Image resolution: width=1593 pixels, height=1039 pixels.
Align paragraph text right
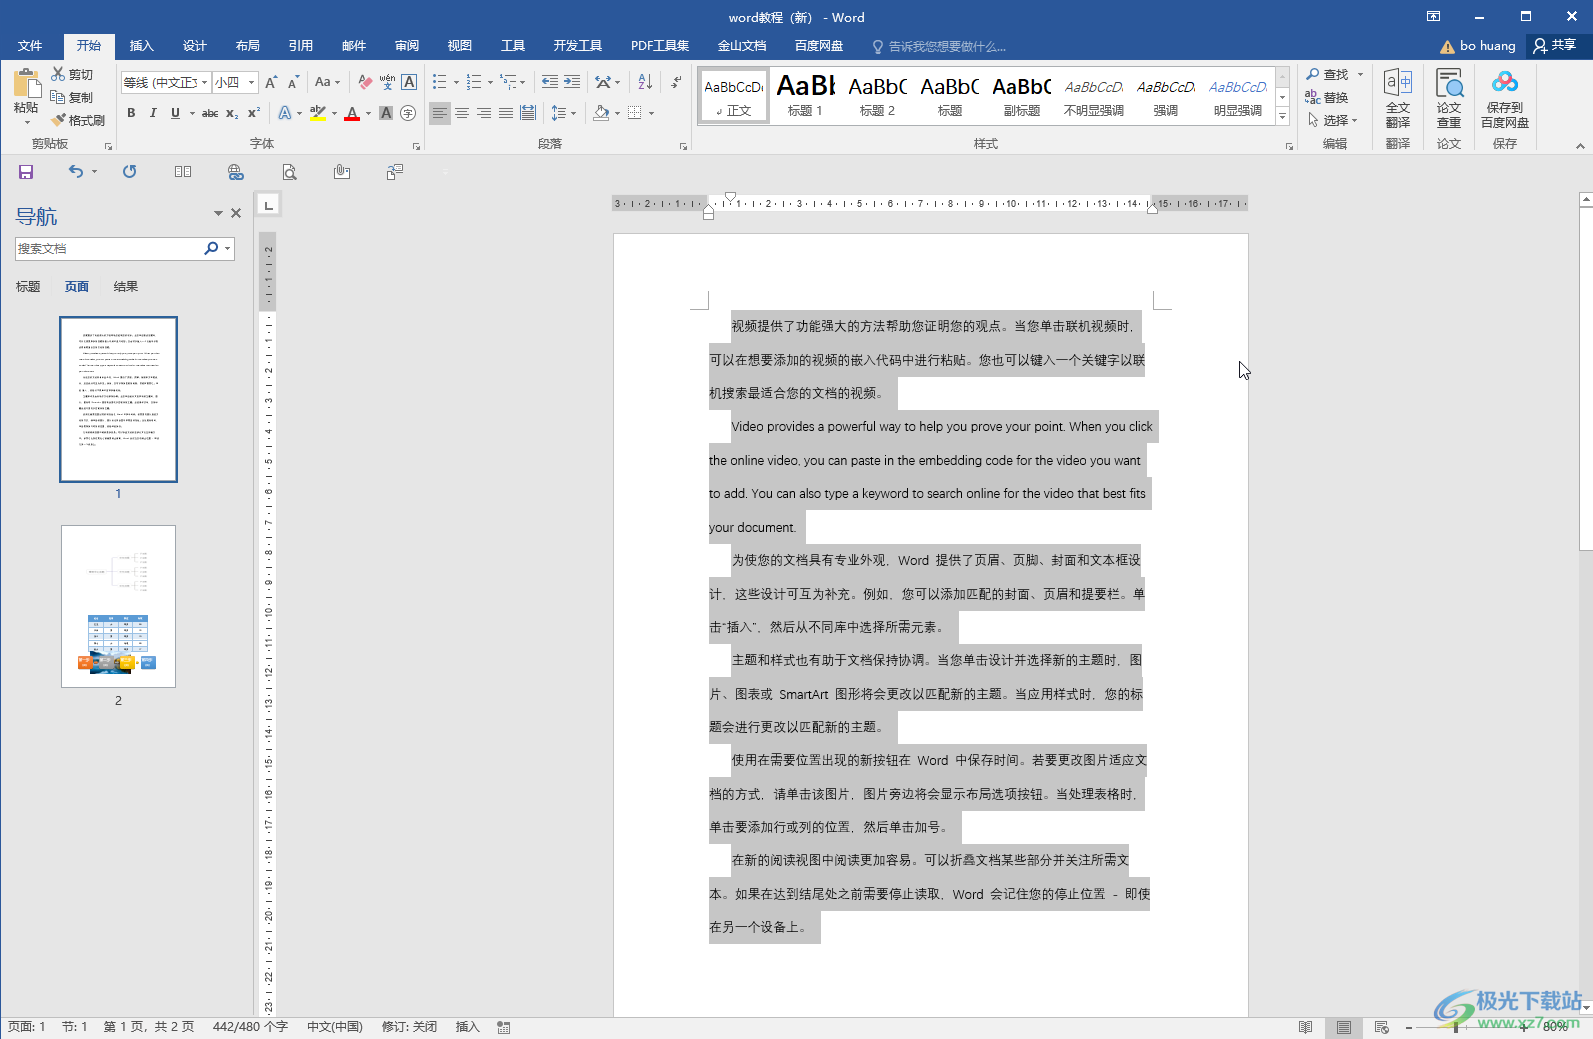tap(484, 113)
